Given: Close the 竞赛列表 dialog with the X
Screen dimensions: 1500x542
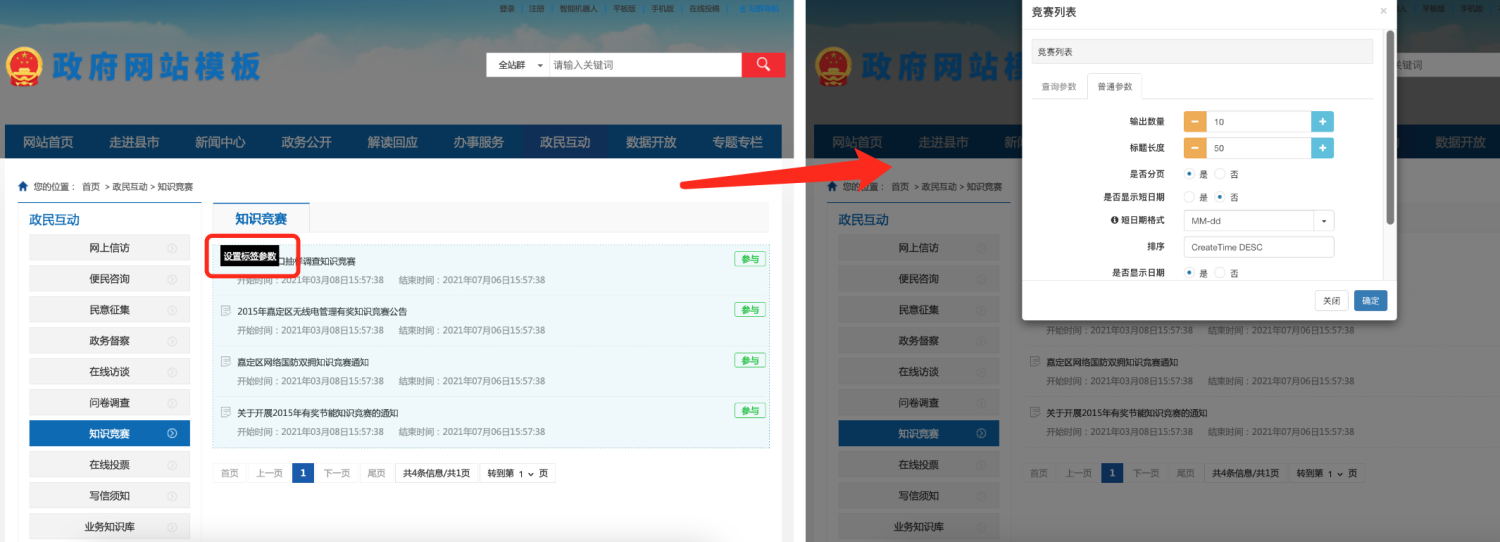Looking at the screenshot, I should pos(1383,11).
